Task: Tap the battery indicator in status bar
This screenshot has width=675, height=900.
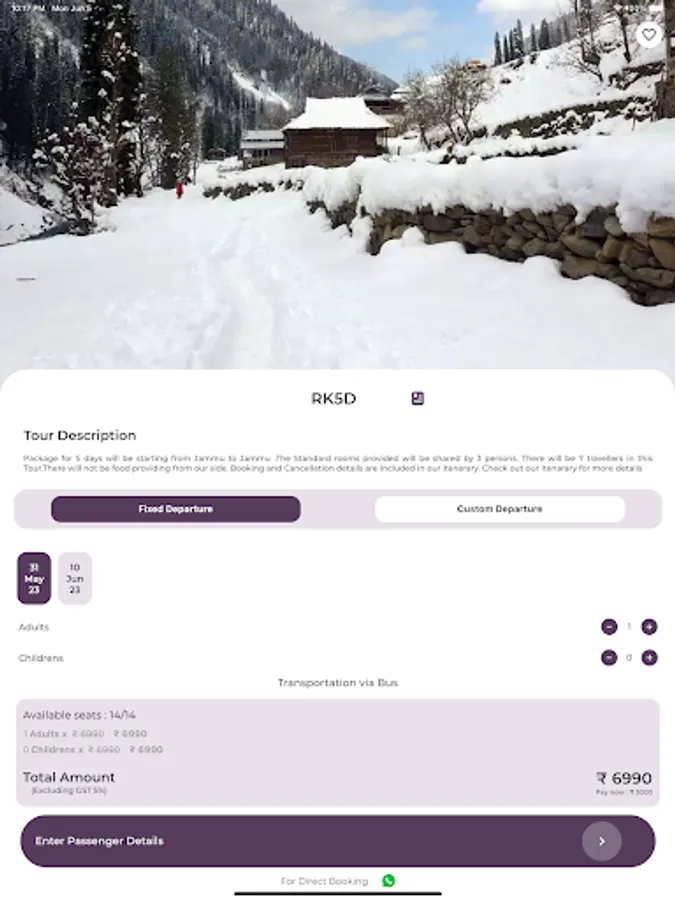Action: (x=654, y=8)
